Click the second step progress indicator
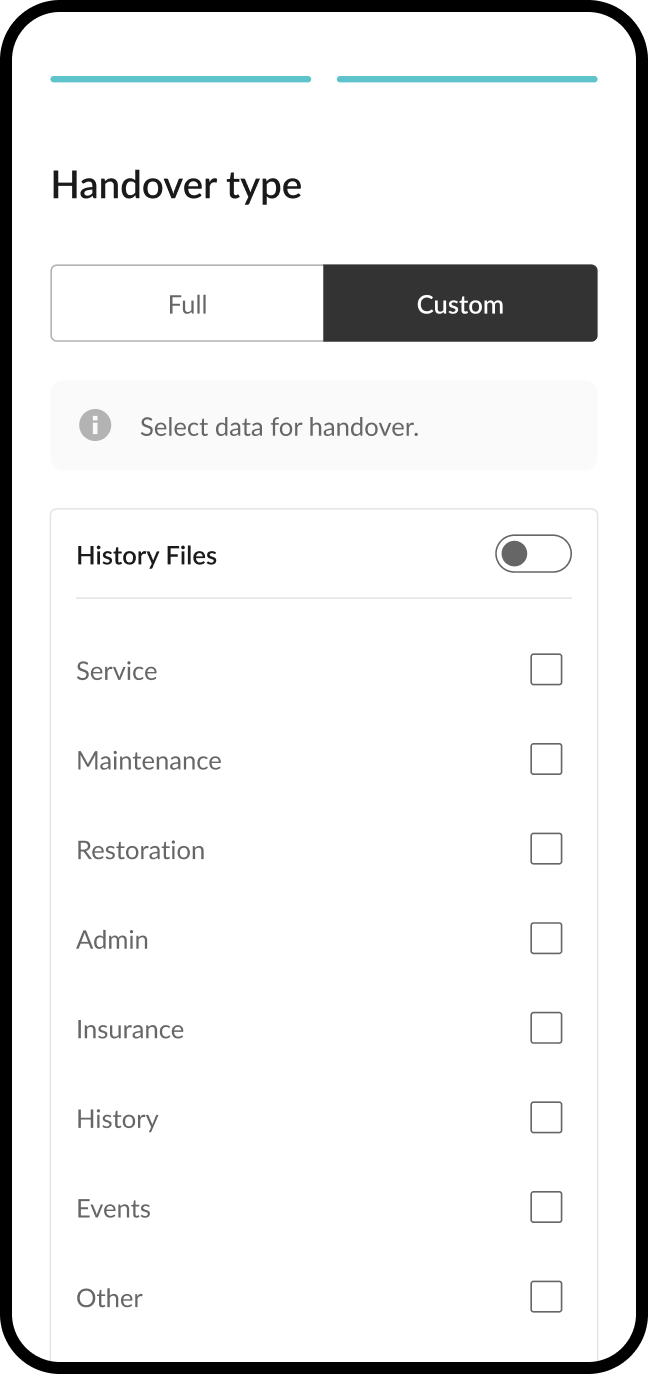The image size is (648, 1374). 467,77
